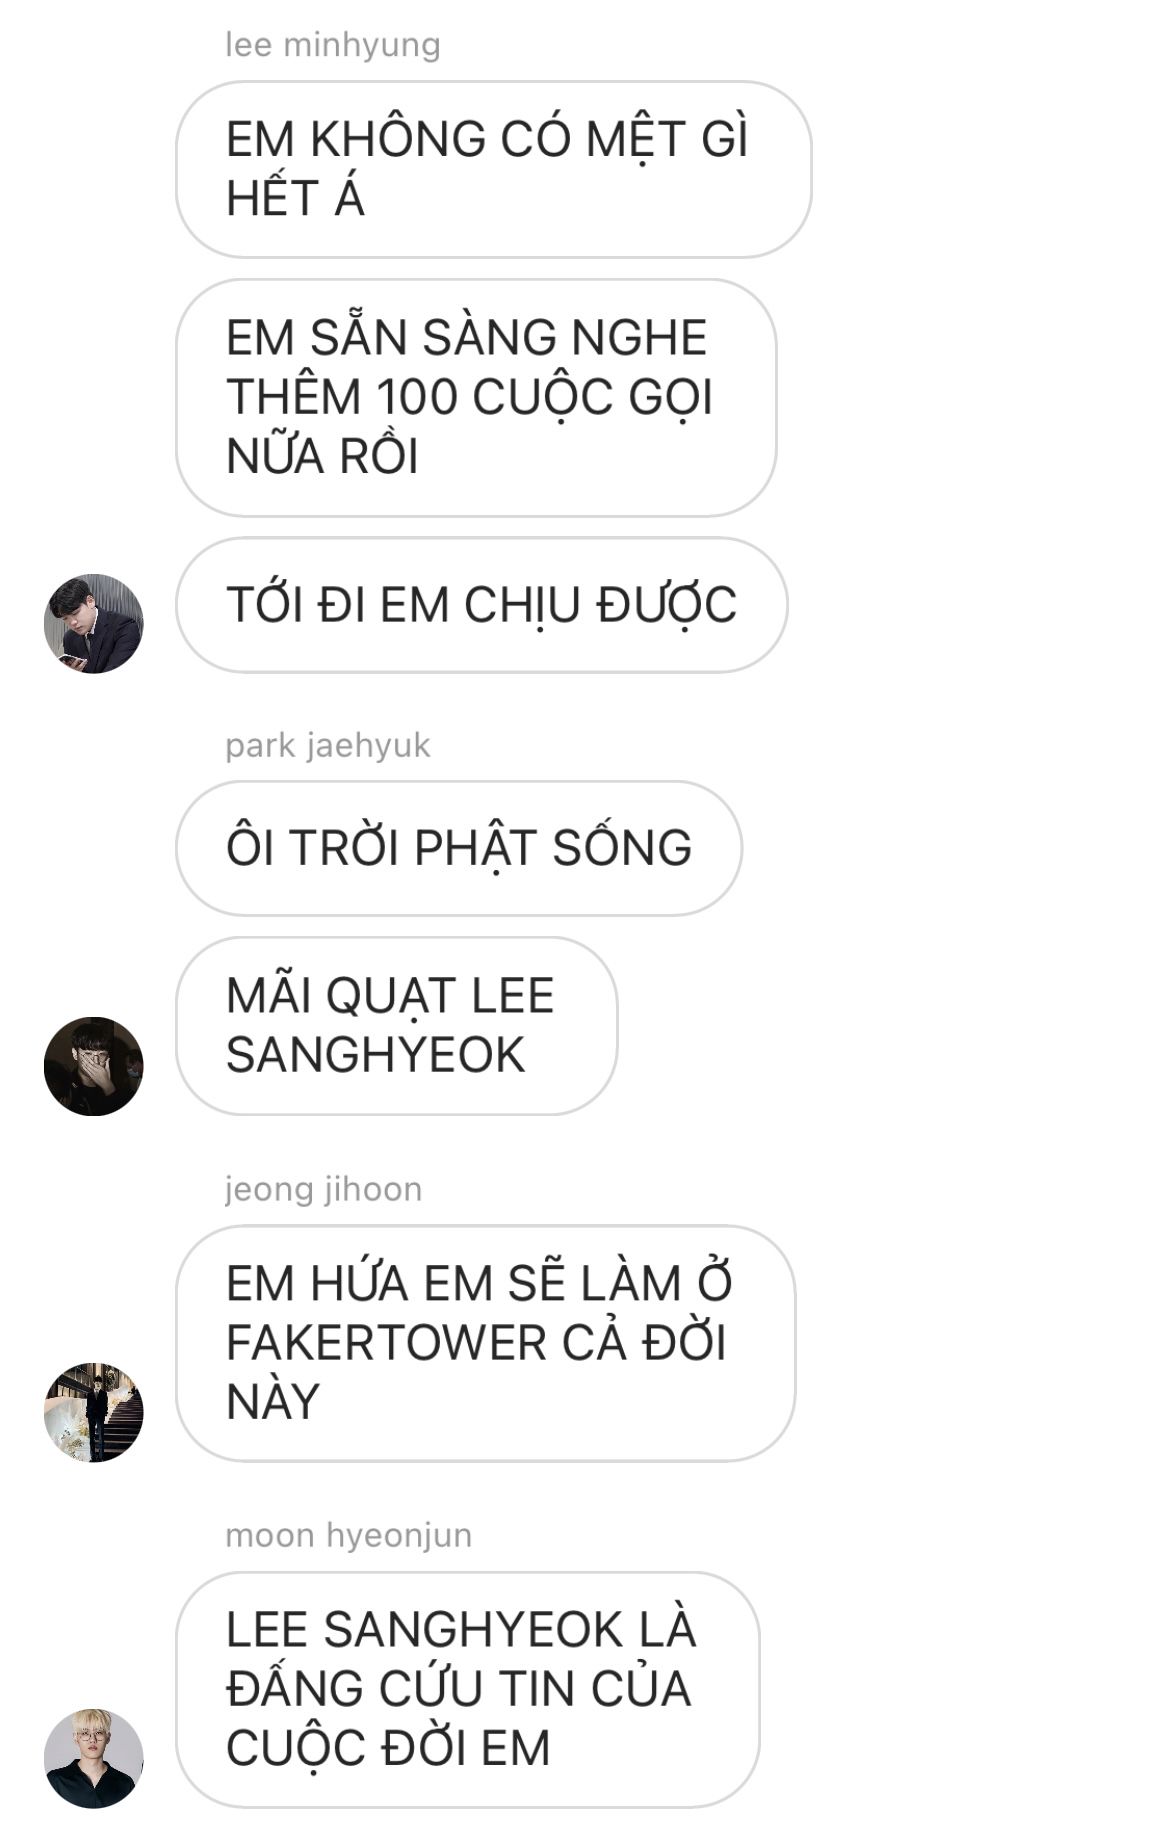Tap 'CUỘC ĐỜI EM' in the last message

pos(388,1749)
